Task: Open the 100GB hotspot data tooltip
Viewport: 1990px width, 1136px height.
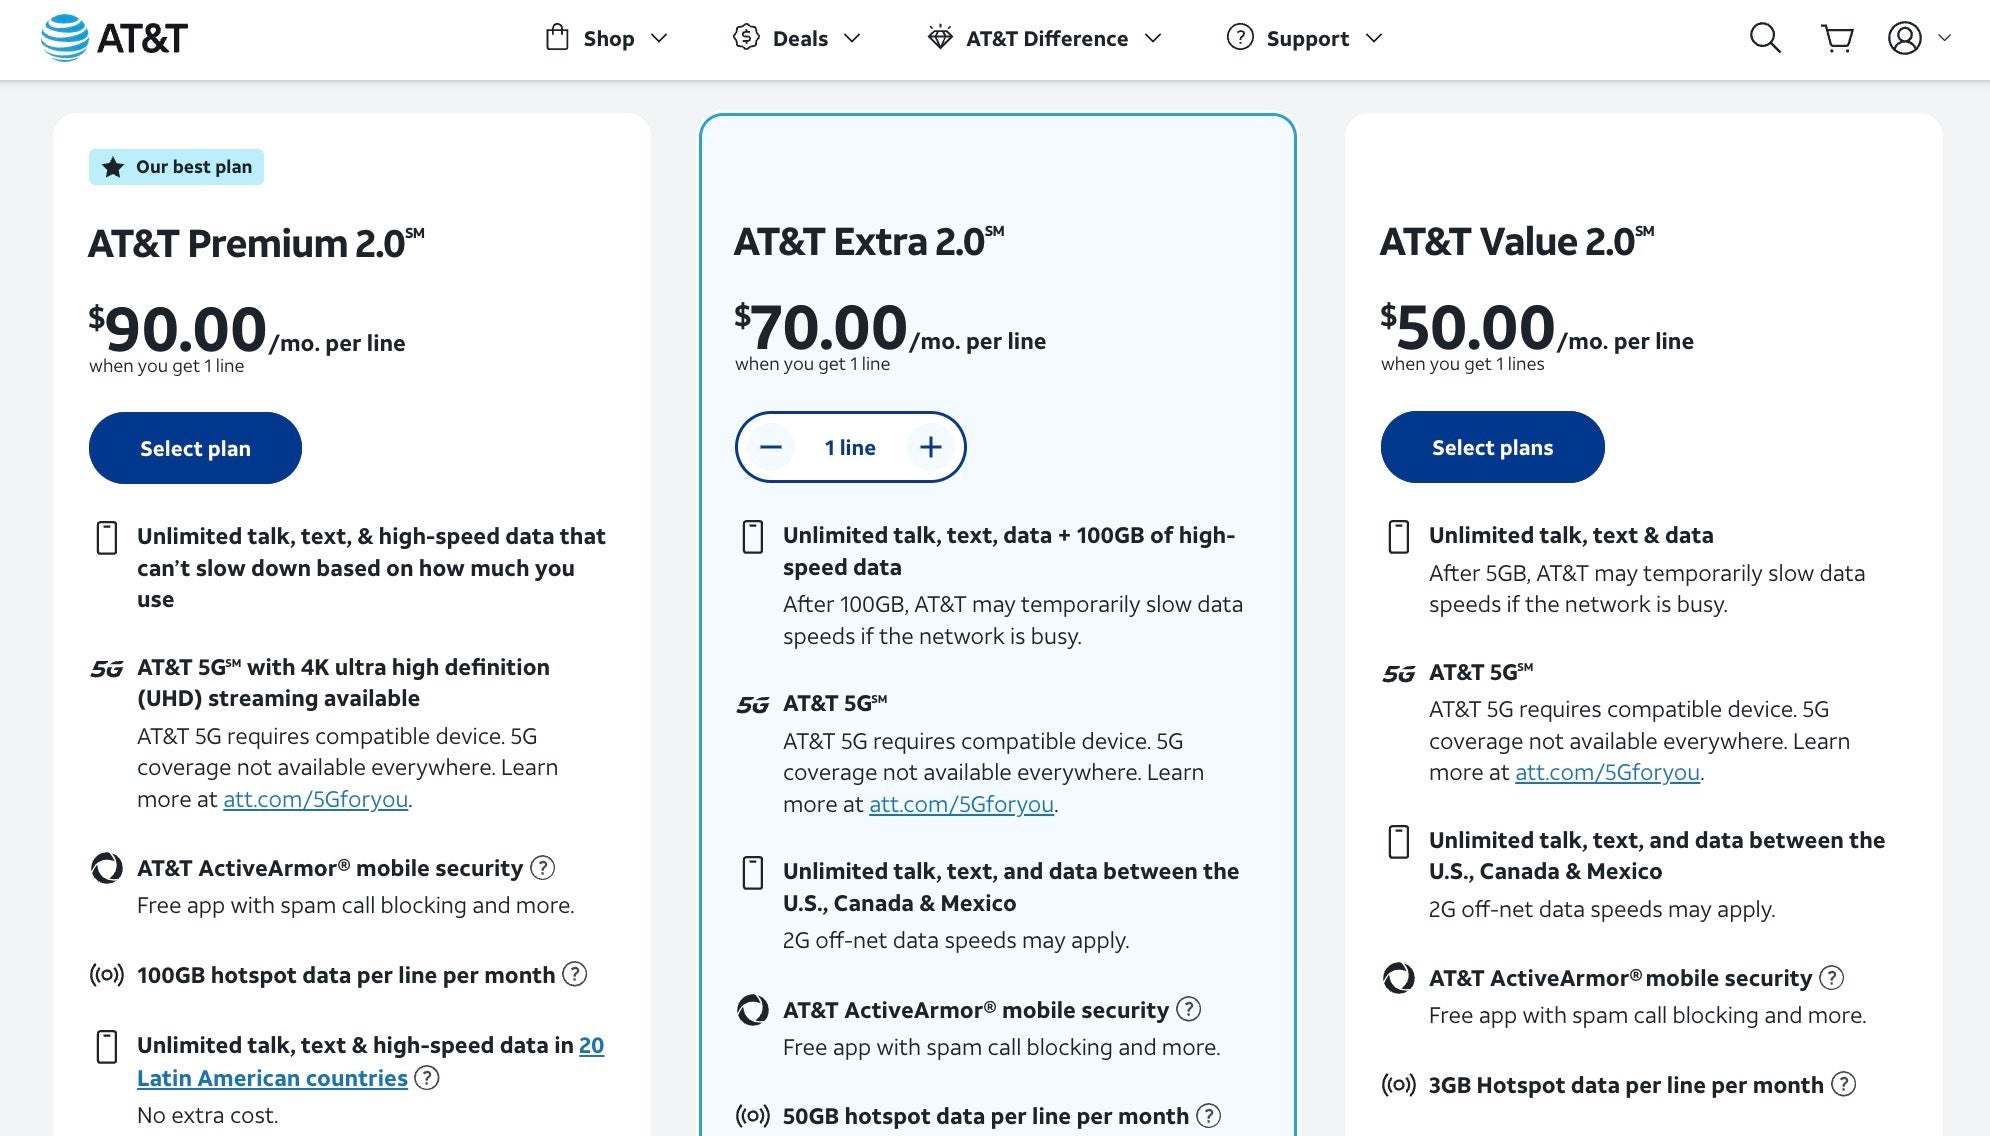Action: click(x=575, y=975)
